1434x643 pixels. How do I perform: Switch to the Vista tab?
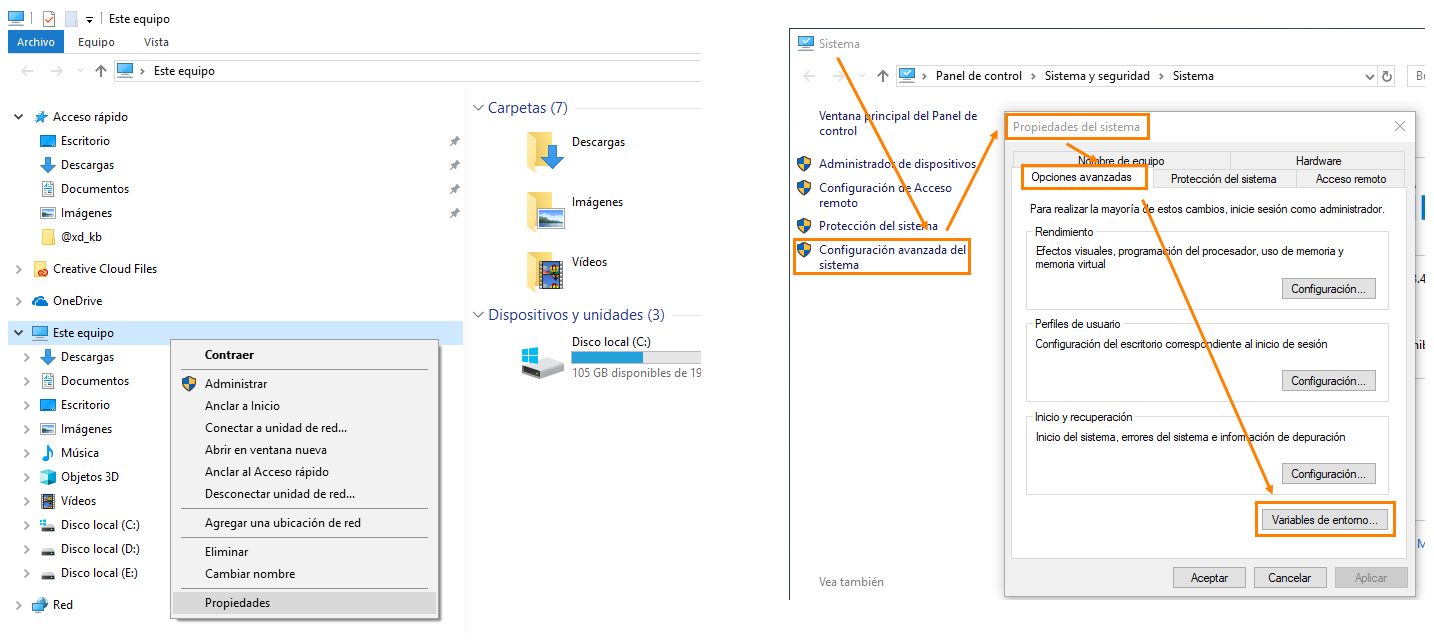156,42
